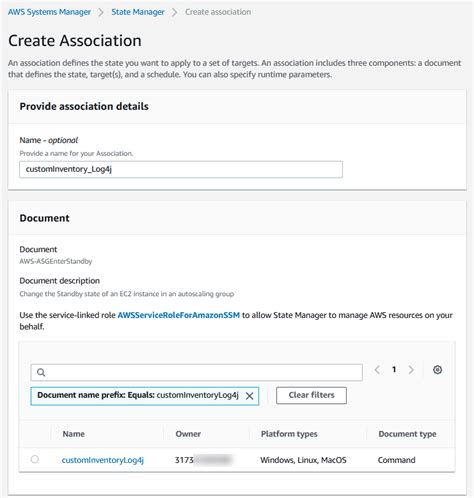Click the Create association breadcrumb text
The image size is (474, 498).
click(218, 12)
